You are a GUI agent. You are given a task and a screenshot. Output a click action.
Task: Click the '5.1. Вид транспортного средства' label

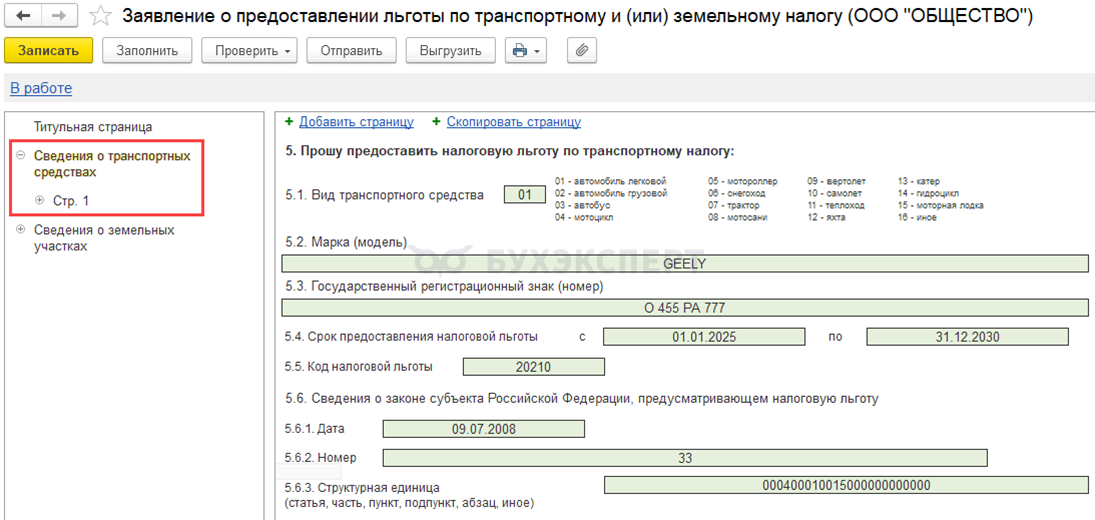click(384, 195)
